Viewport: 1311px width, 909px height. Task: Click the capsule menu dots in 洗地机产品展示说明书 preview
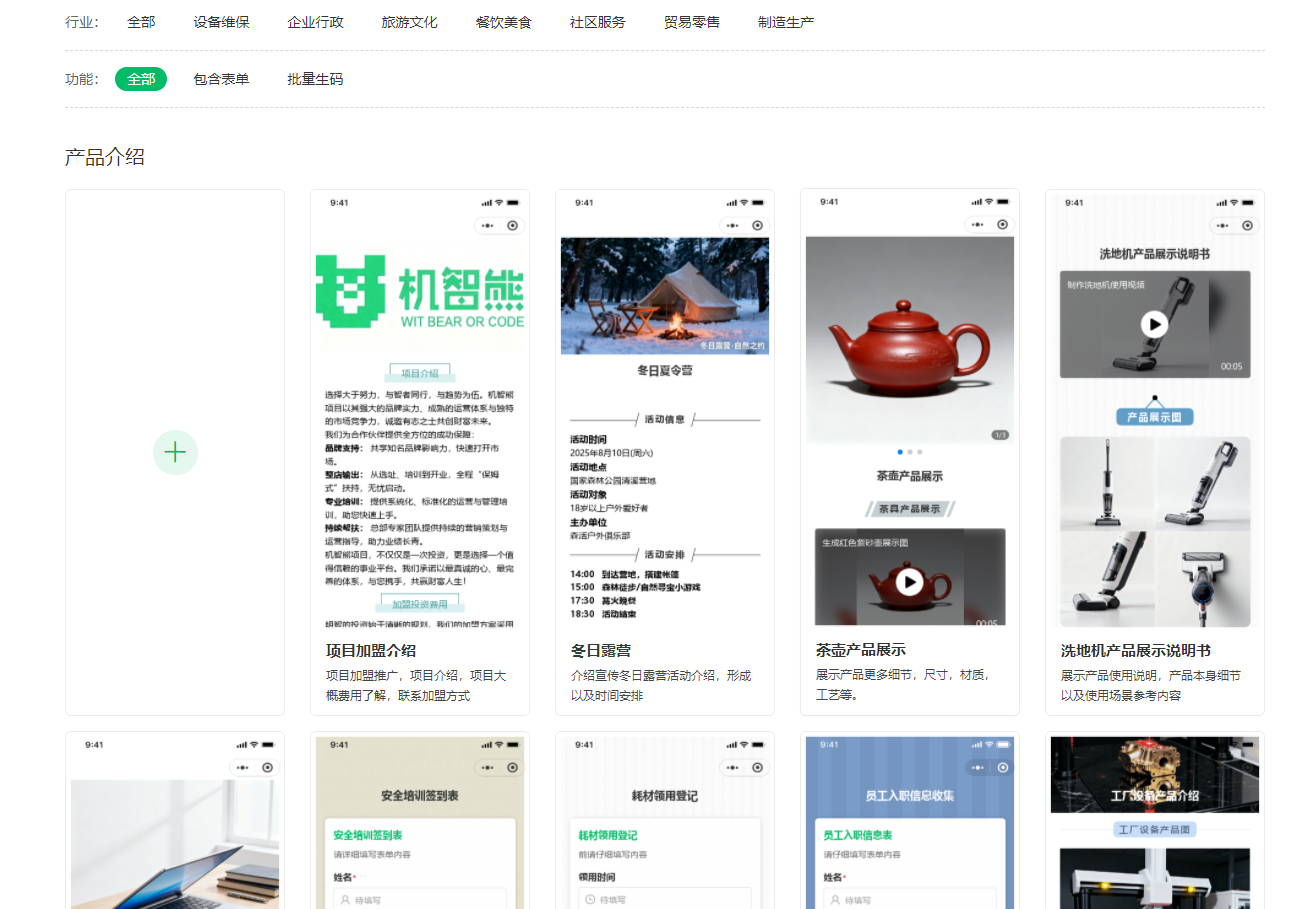[1223, 226]
